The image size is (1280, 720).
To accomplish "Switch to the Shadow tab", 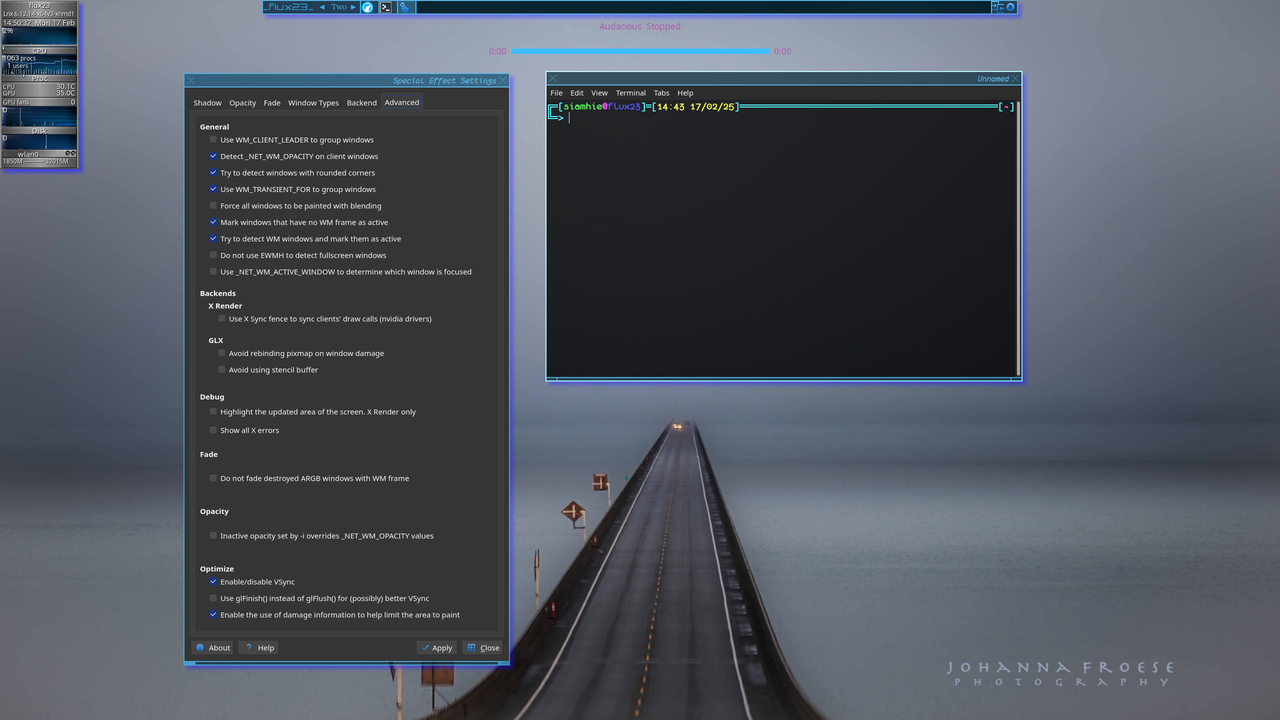I will tap(207, 102).
